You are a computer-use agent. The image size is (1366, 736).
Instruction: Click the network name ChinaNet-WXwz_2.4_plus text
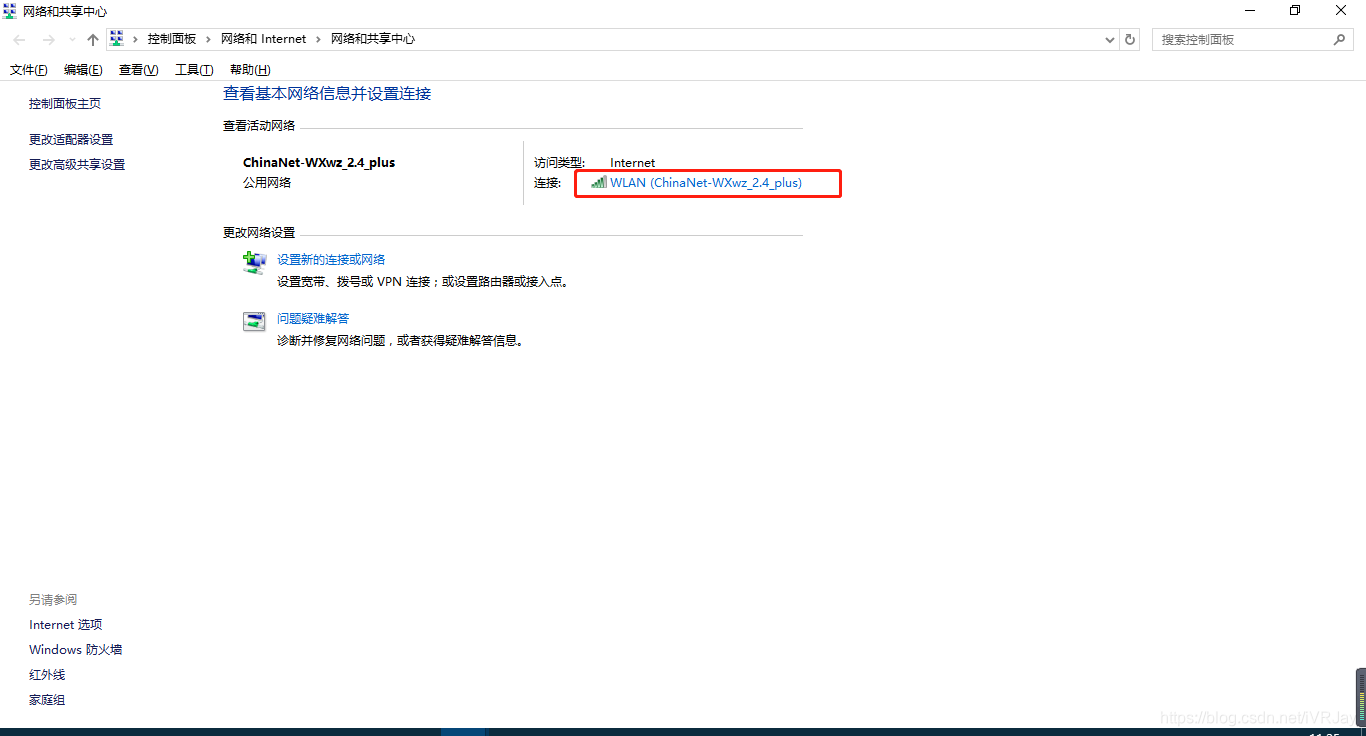click(x=319, y=162)
